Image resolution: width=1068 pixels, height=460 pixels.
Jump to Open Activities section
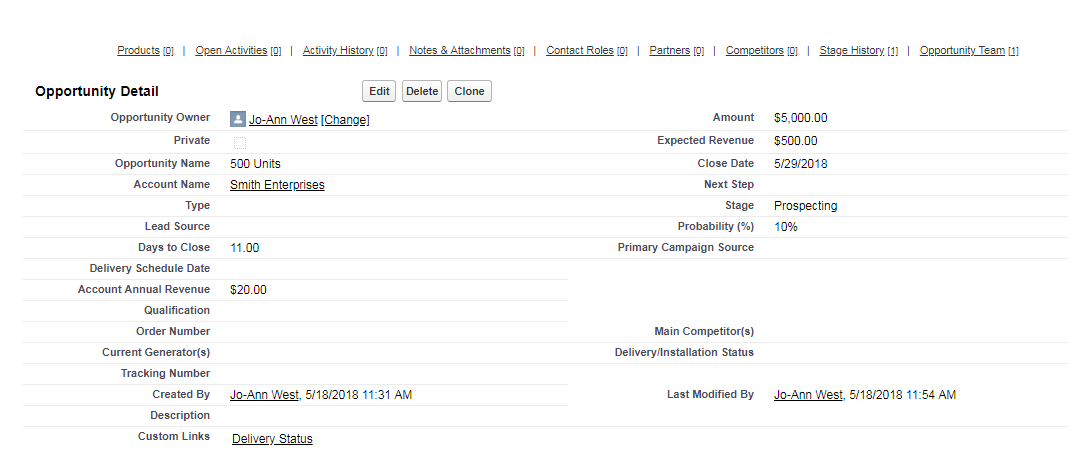231,50
